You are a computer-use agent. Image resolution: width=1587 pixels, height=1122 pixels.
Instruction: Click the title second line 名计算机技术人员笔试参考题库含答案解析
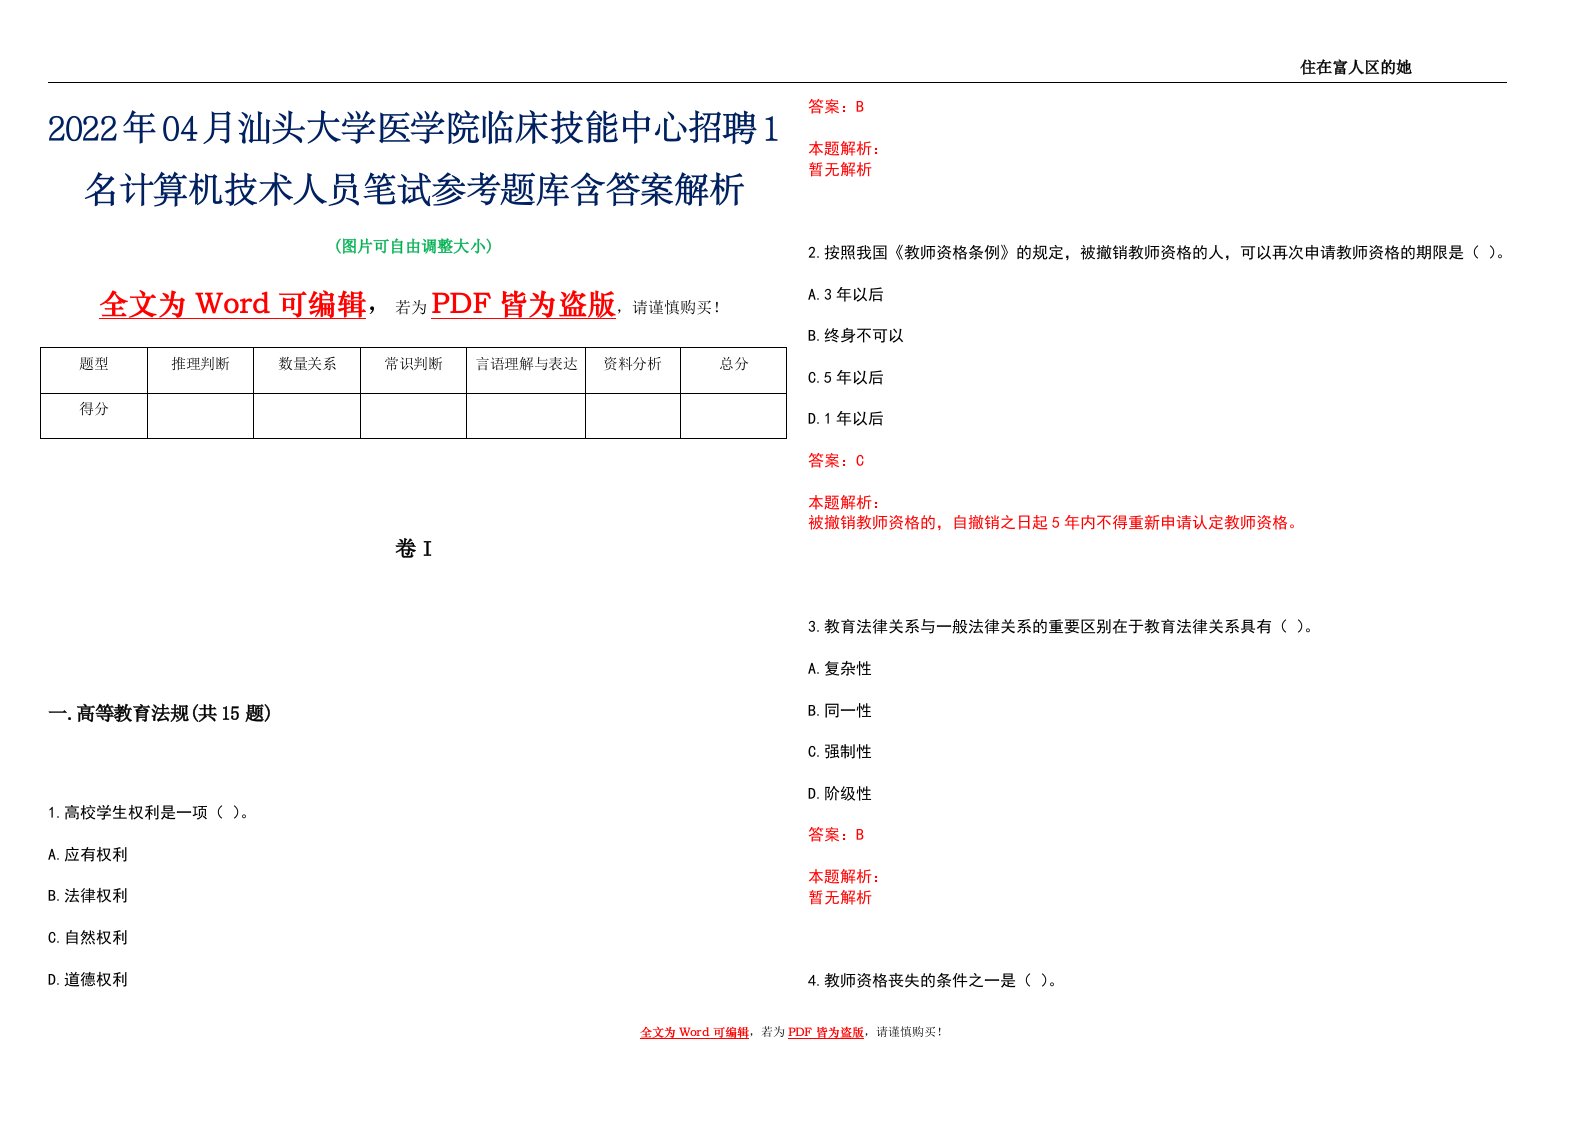[414, 189]
